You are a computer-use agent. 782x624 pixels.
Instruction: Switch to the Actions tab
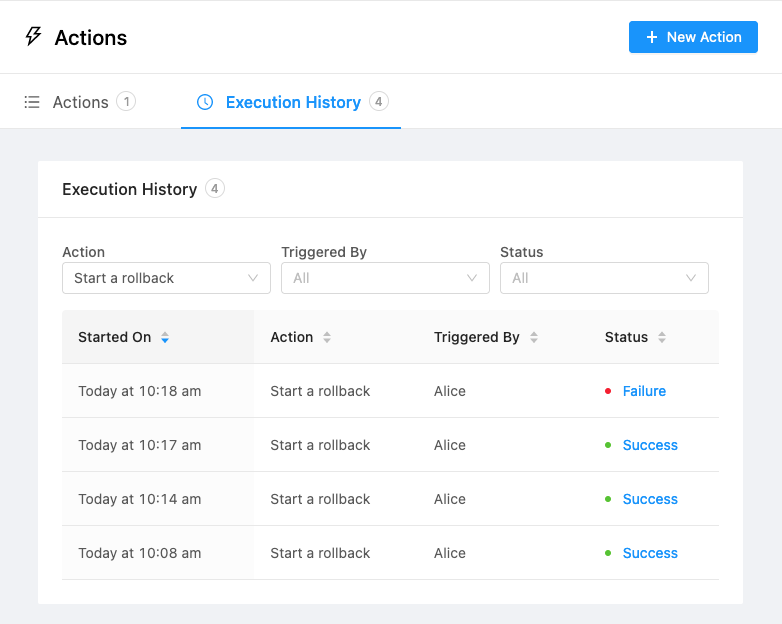click(80, 102)
